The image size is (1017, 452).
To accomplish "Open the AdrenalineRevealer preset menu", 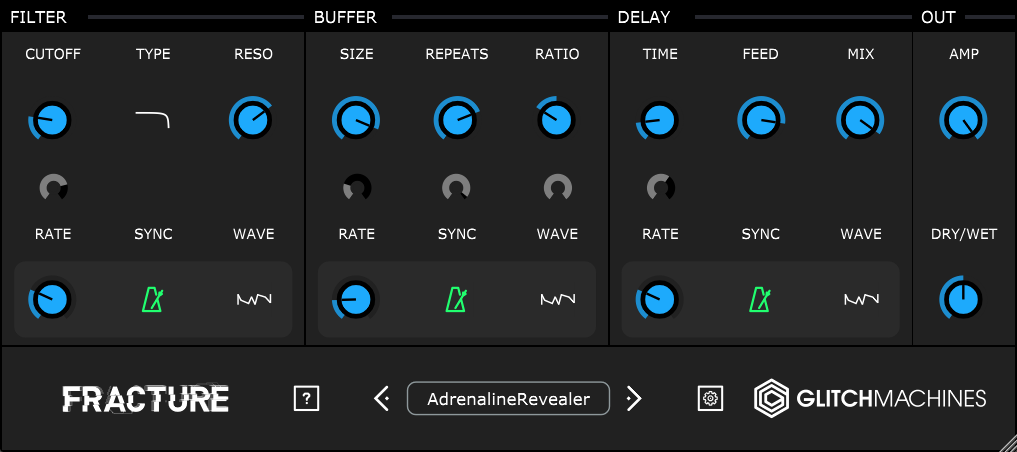I will point(508,398).
